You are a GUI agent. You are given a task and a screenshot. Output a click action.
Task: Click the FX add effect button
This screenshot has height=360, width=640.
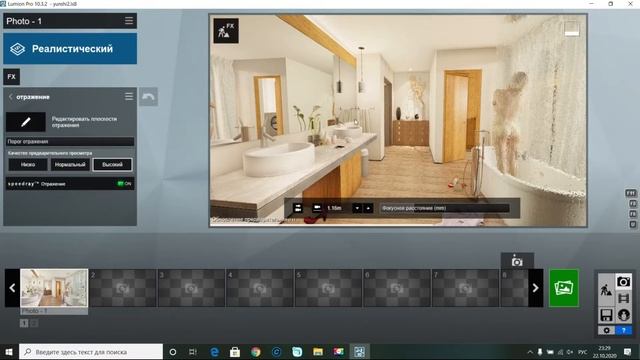pos(11,77)
